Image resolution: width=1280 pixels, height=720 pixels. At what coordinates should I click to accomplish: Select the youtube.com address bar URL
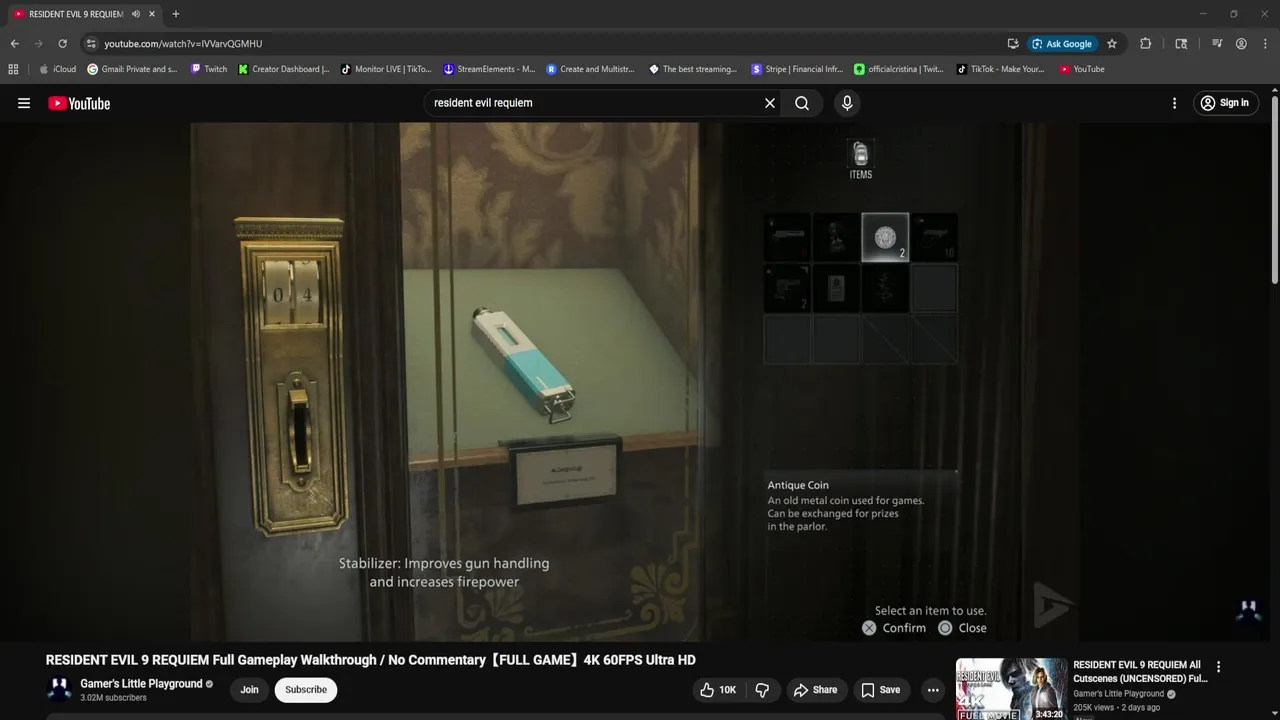coord(183,44)
